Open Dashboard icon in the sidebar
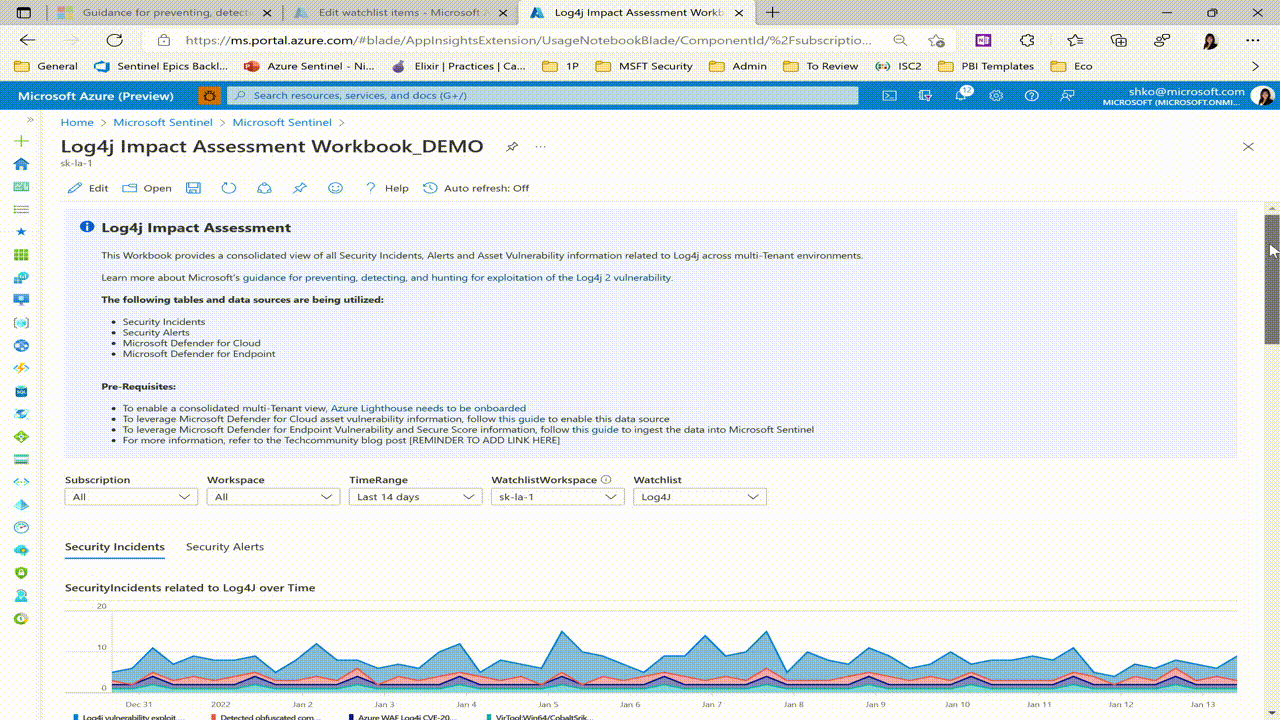Image resolution: width=1280 pixels, height=720 pixels. [x=21, y=187]
